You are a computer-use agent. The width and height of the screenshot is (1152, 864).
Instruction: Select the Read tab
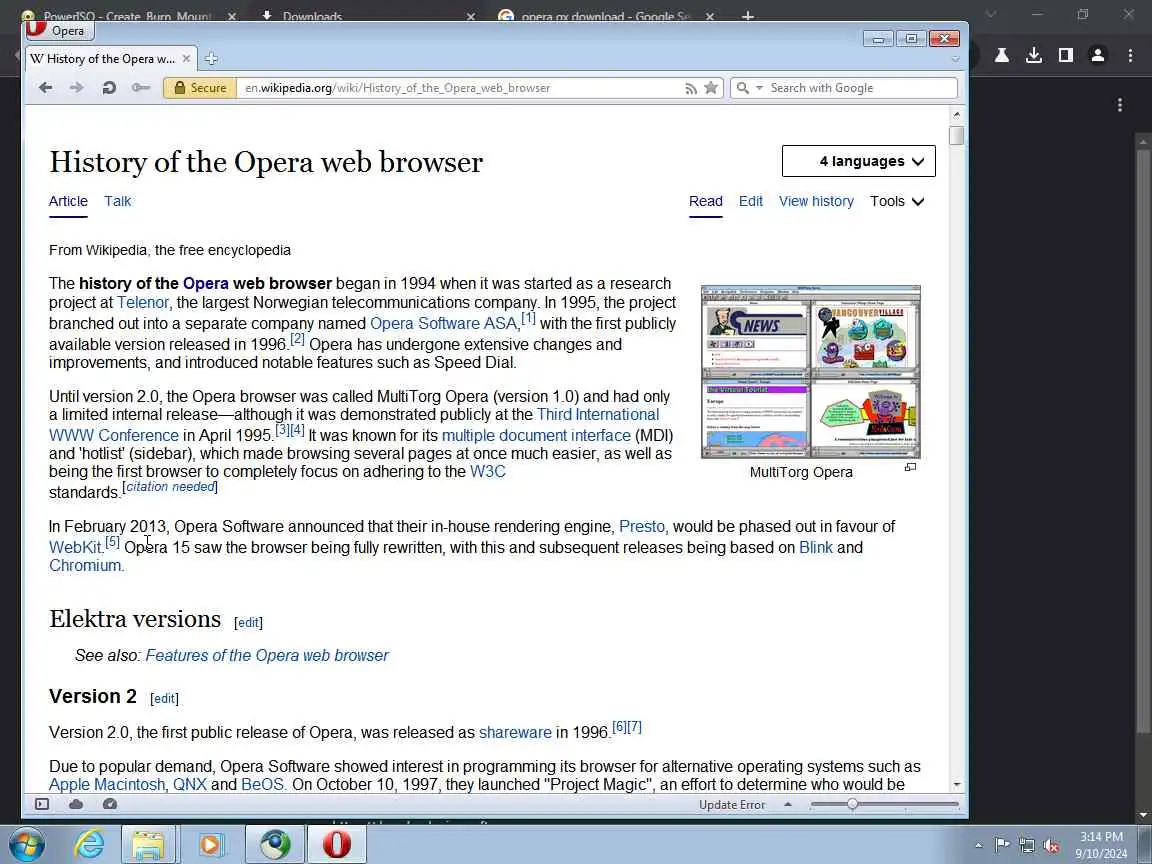pos(705,201)
